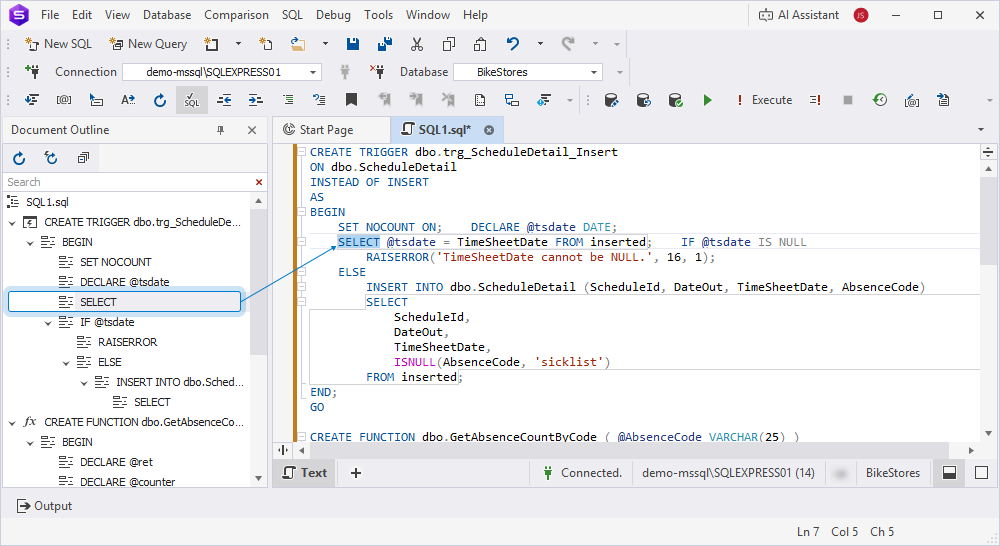Click the Open File folder icon
The width and height of the screenshot is (1000, 546).
(298, 44)
